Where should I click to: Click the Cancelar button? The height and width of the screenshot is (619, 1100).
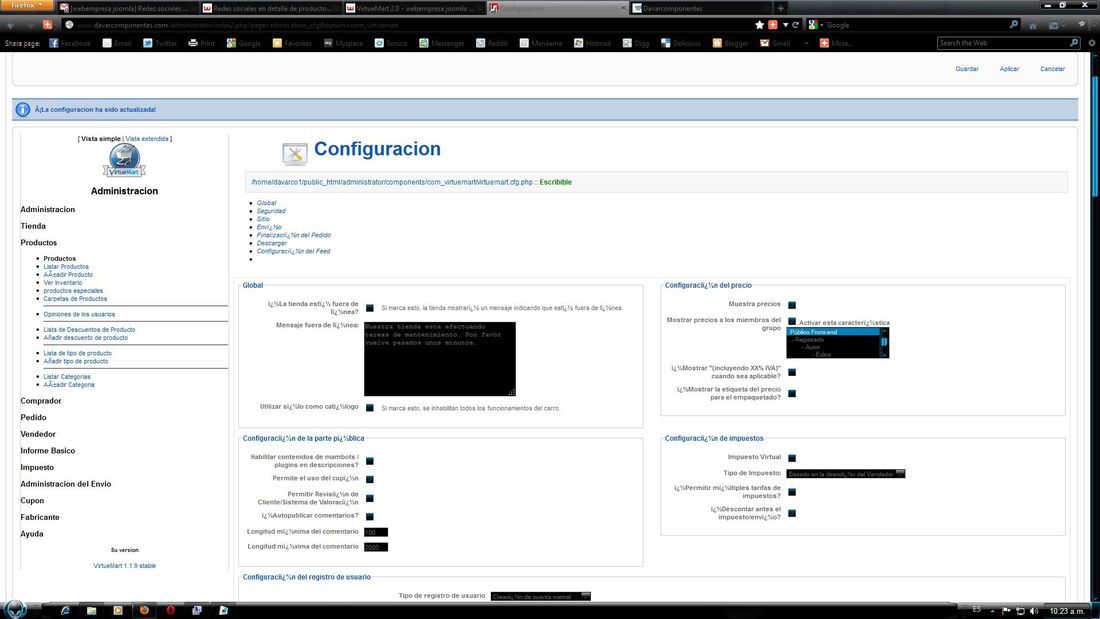coord(1052,69)
